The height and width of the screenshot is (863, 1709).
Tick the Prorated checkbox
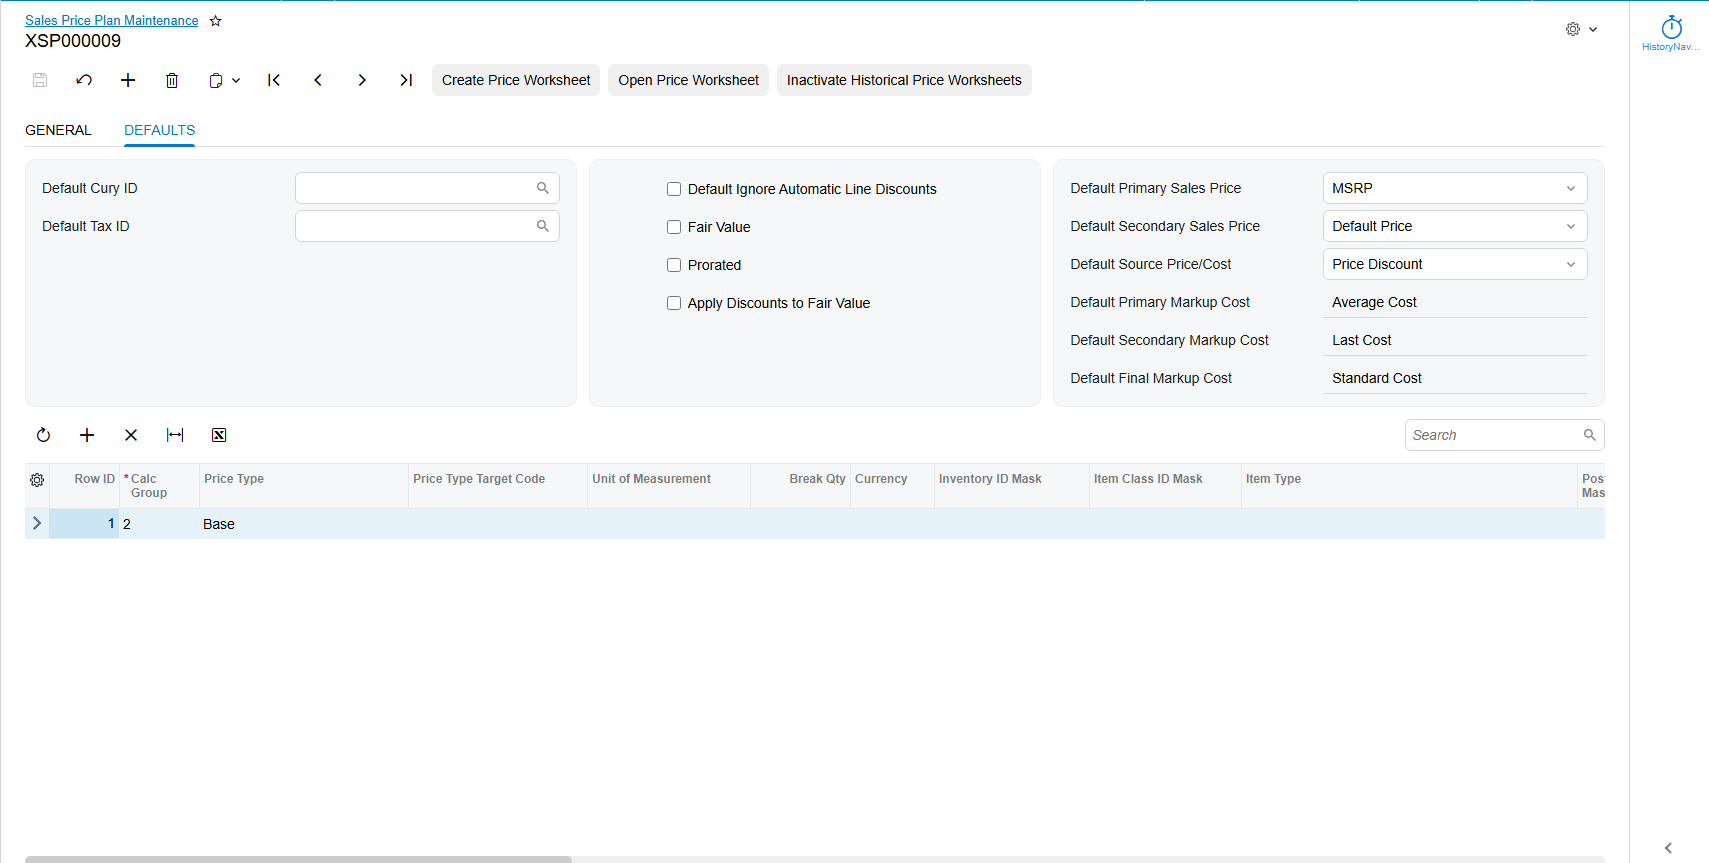click(674, 265)
